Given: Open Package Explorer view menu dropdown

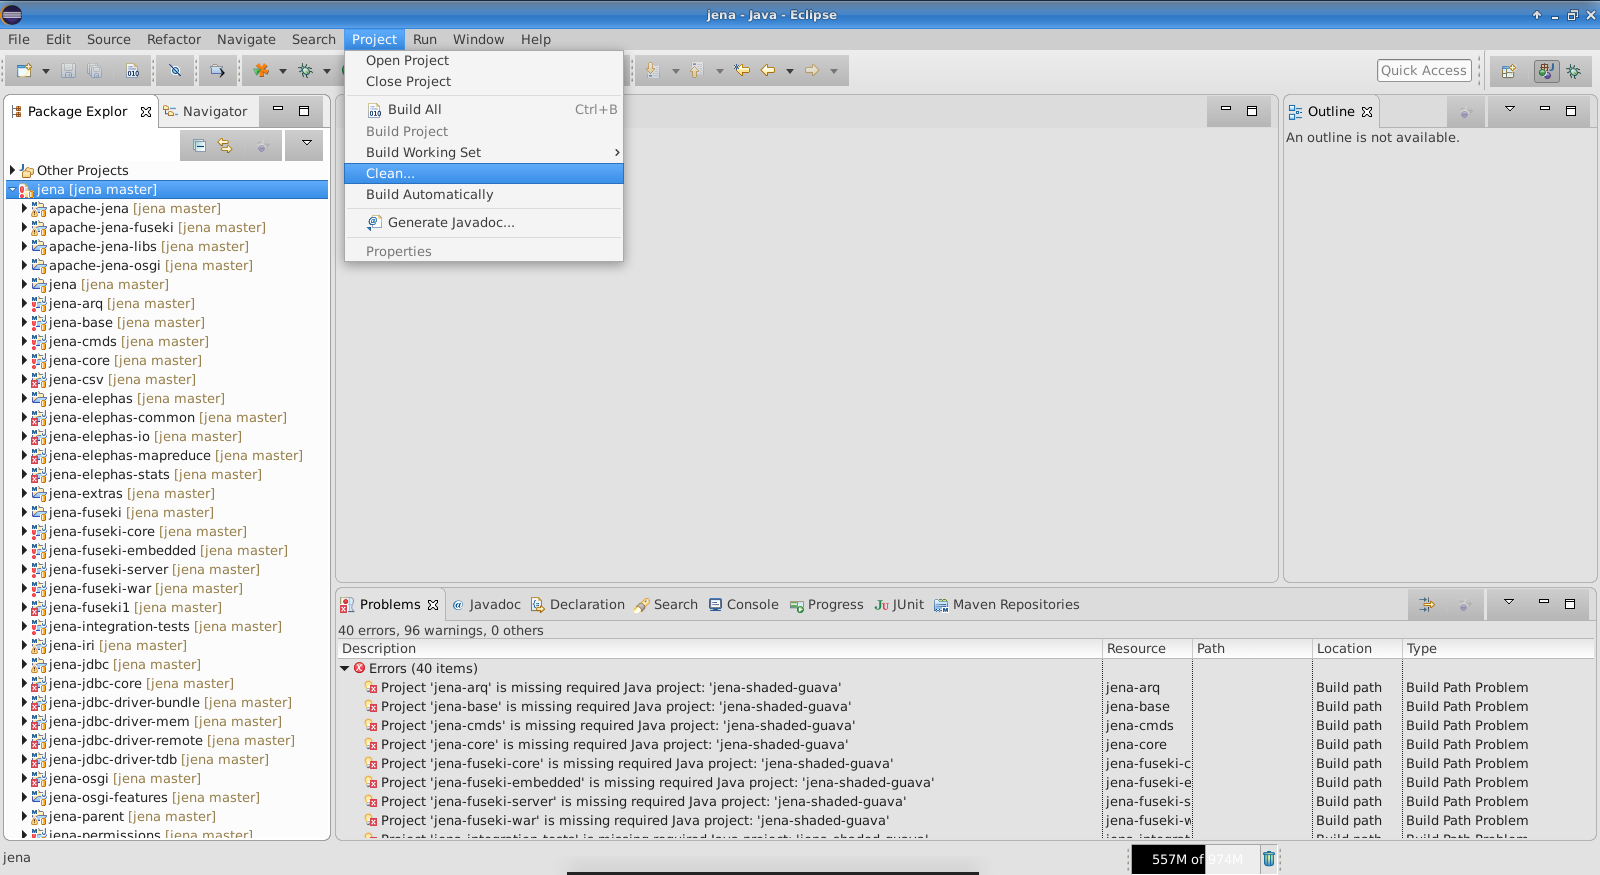Looking at the screenshot, I should coord(306,144).
